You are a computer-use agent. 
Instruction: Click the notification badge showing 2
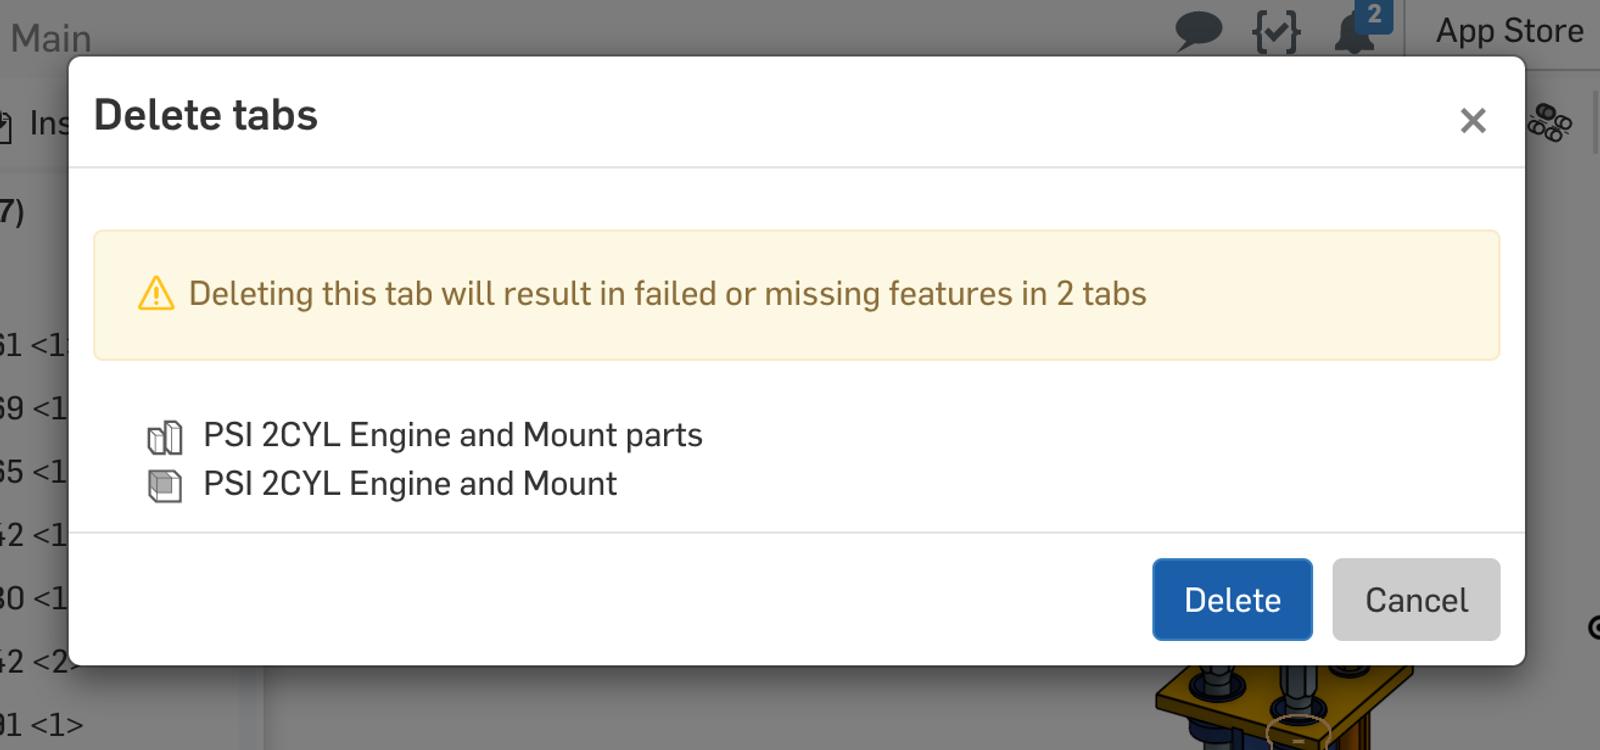(1374, 16)
